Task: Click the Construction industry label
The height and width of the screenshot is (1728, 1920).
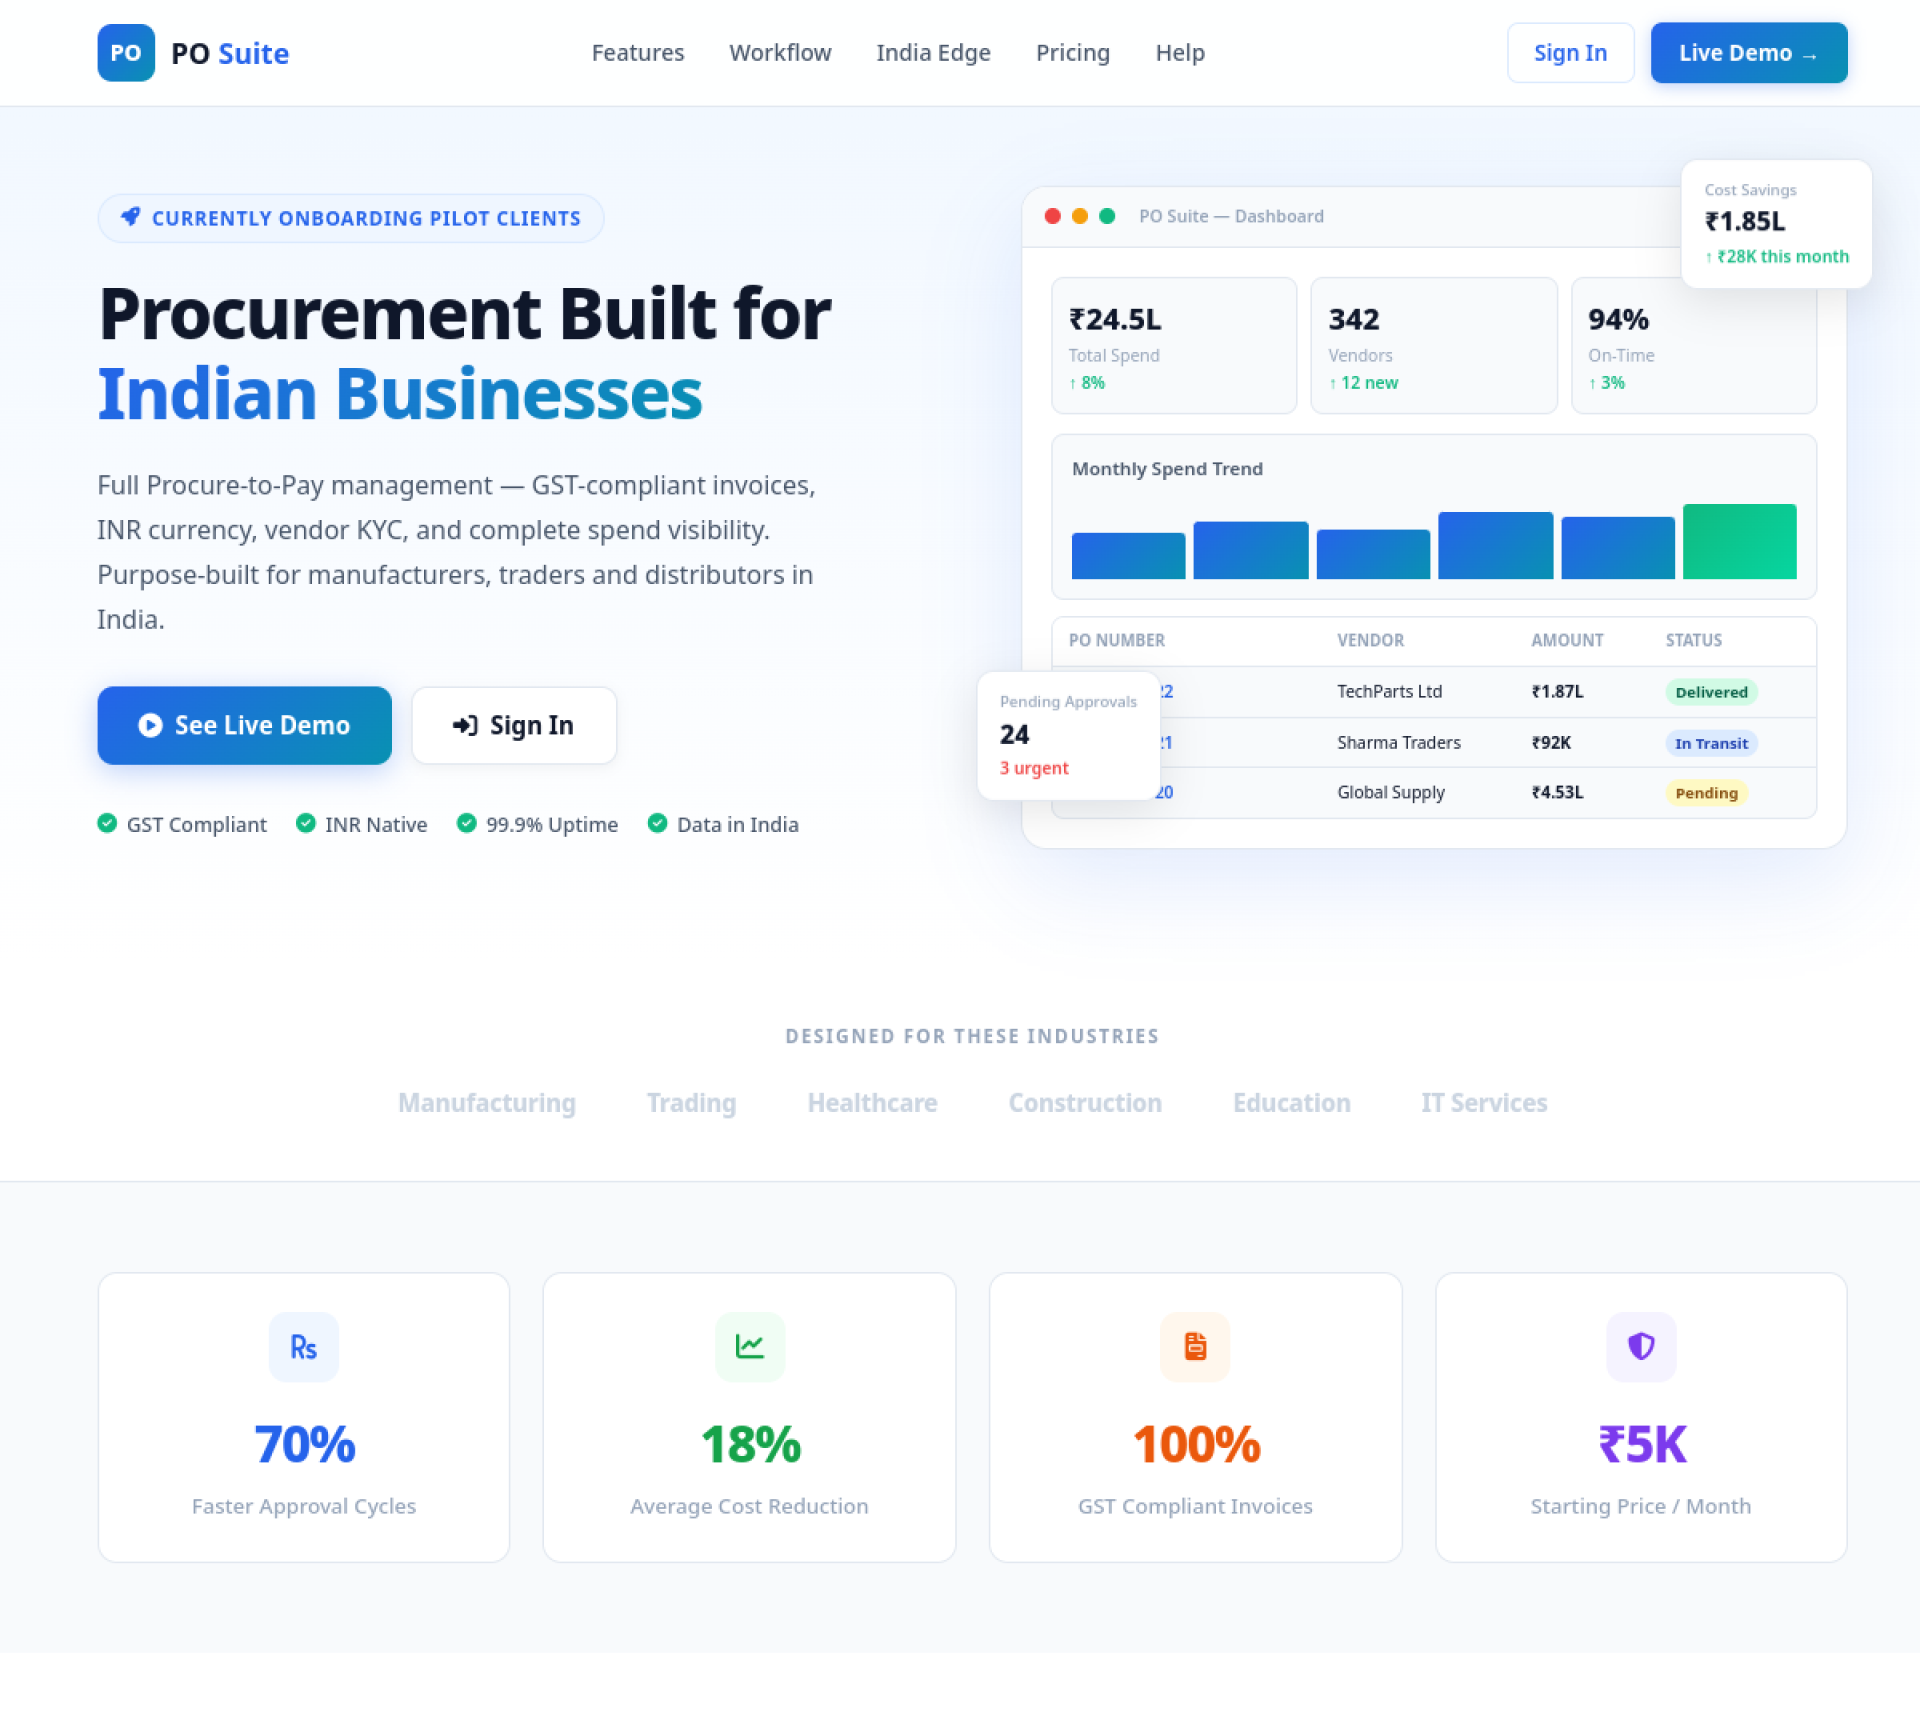Action: click(x=1085, y=1102)
